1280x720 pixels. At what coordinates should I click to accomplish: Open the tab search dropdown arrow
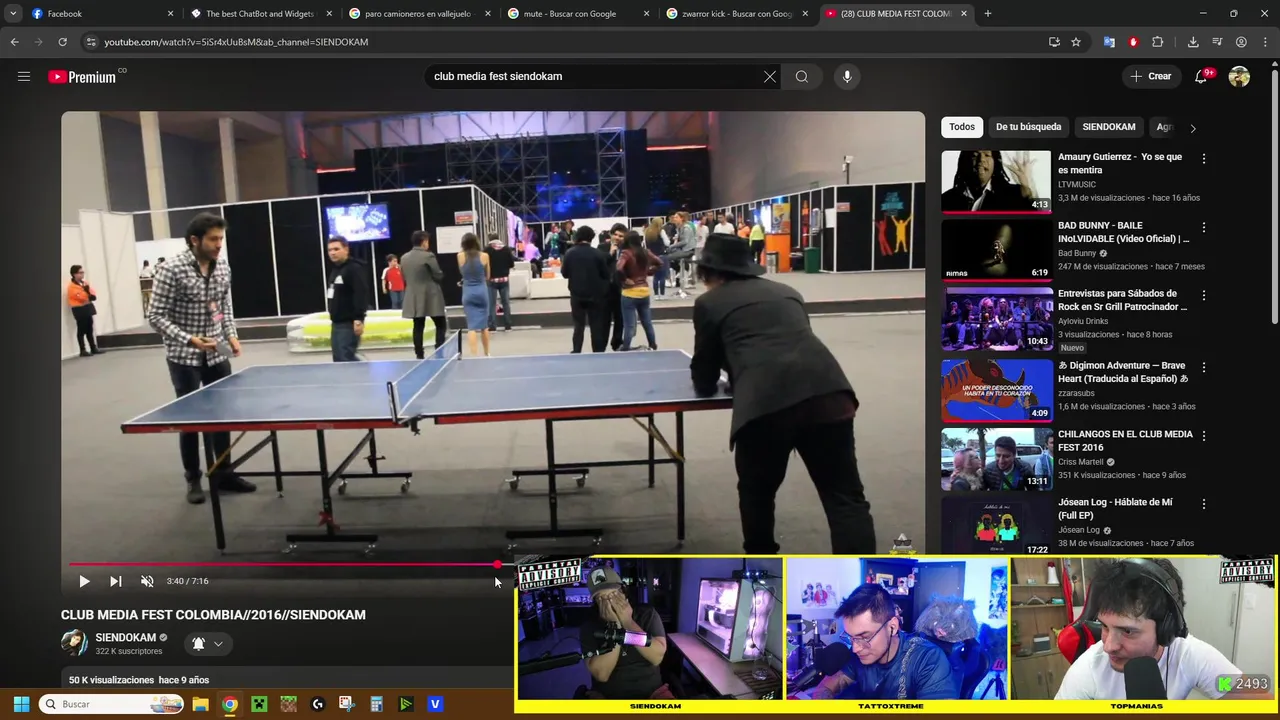[x=13, y=14]
